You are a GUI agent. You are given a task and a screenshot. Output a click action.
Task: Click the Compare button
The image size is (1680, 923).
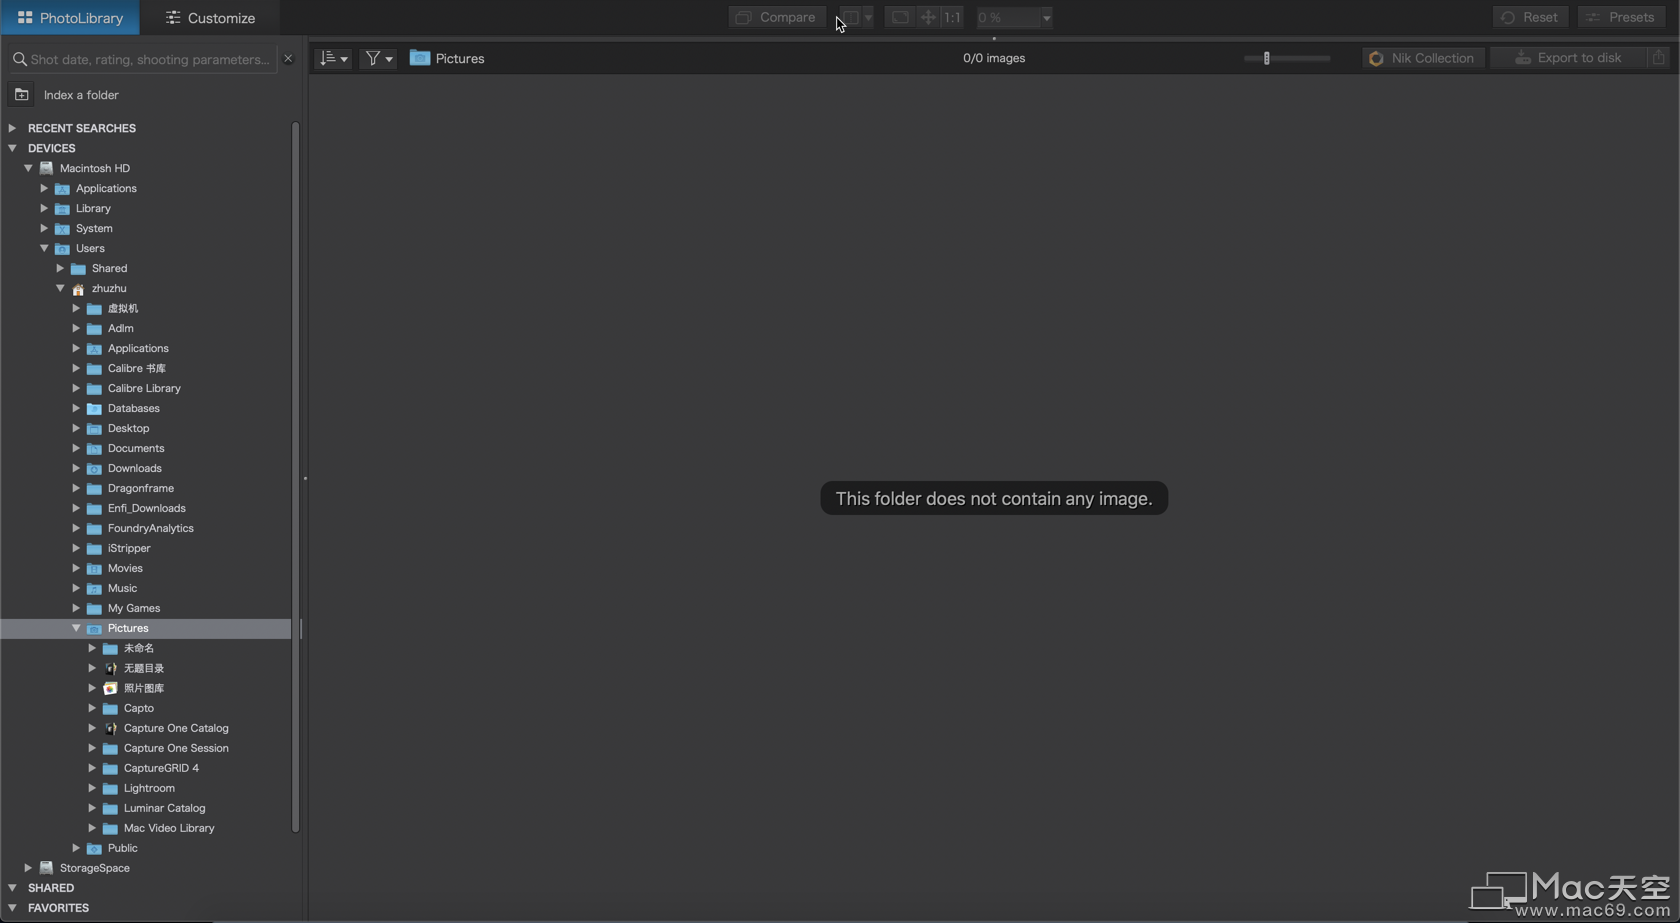[x=777, y=17]
